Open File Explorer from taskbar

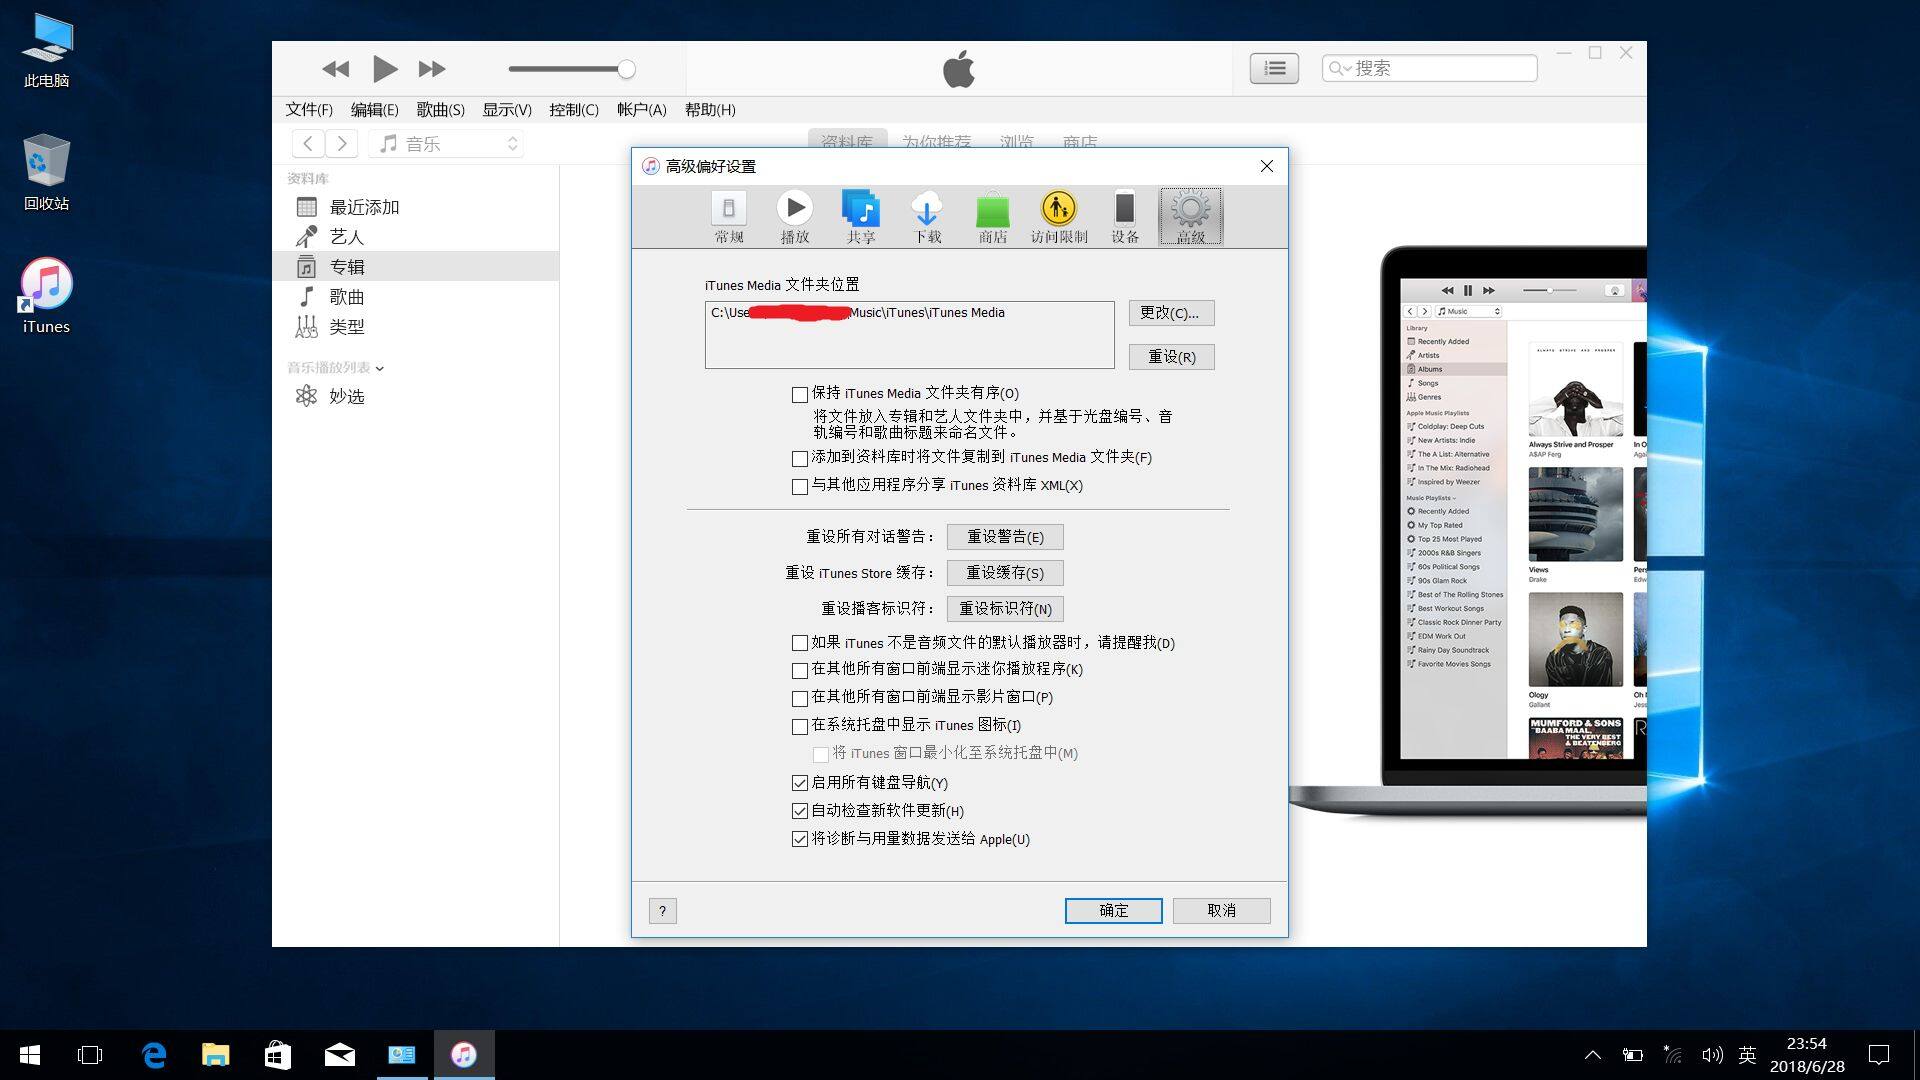coord(215,1055)
